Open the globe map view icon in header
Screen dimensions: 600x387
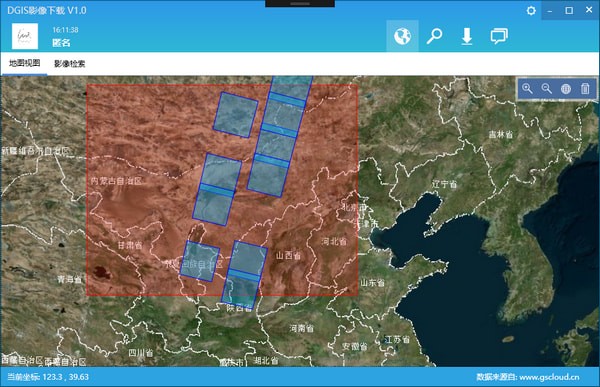(402, 36)
